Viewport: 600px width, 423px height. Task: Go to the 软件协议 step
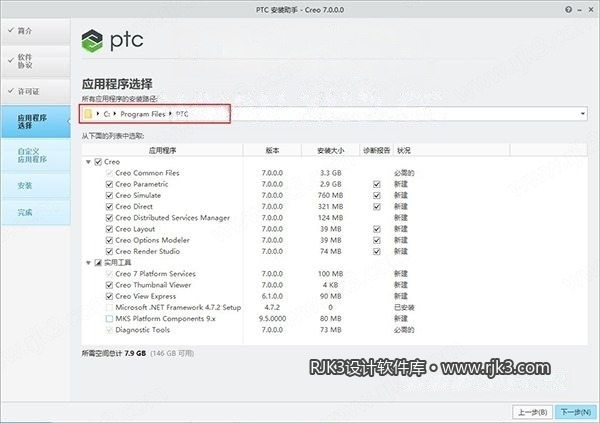click(x=36, y=61)
